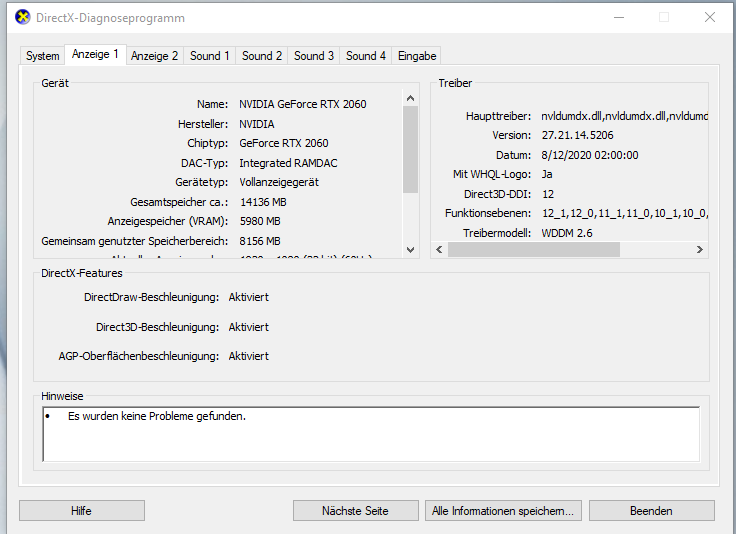Click the Gesamtspeicher value 14136 MB
The image size is (736, 534).
point(263,202)
